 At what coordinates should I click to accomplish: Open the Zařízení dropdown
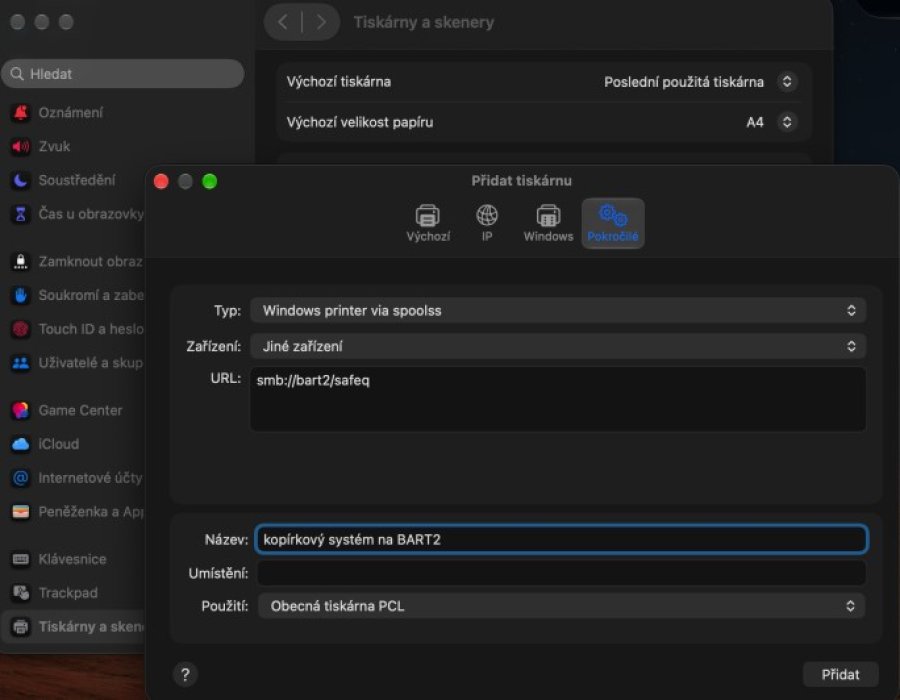[x=558, y=346]
